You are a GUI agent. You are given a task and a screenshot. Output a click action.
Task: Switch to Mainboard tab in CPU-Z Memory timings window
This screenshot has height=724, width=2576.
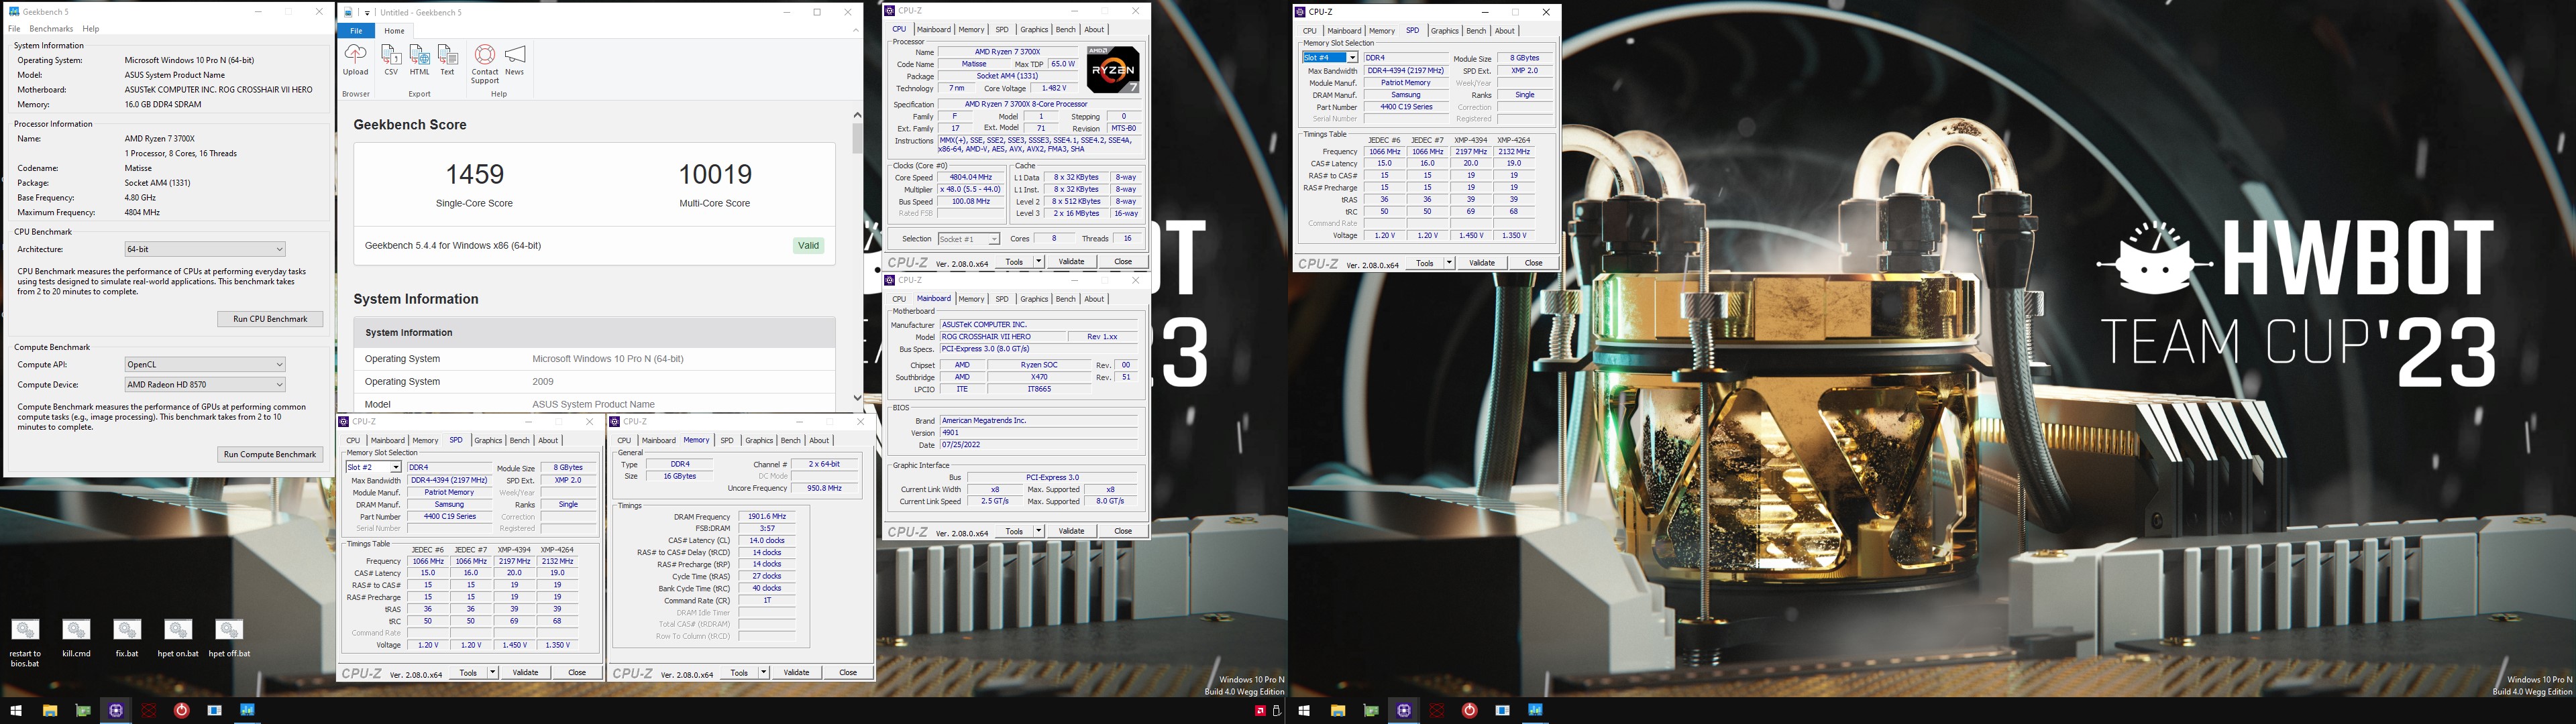click(x=658, y=441)
